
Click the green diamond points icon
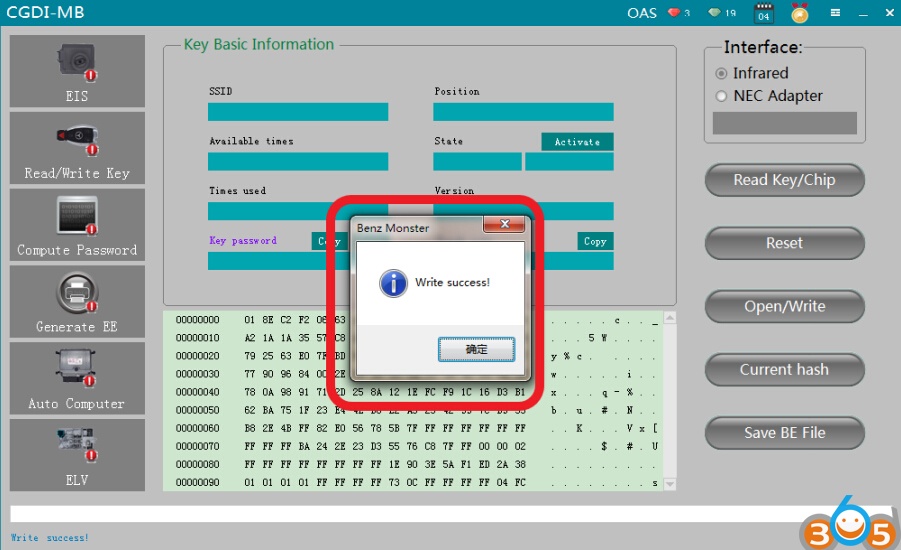(x=714, y=12)
